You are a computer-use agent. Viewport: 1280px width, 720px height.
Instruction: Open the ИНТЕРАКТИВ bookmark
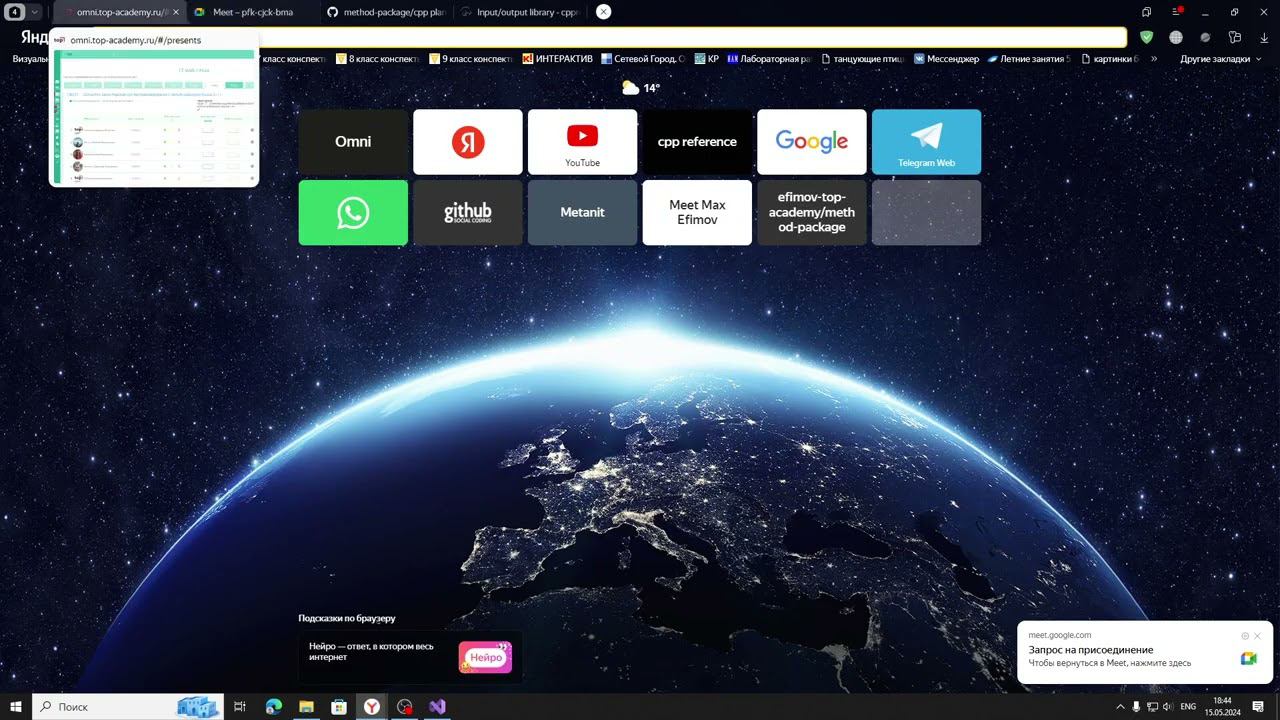point(558,59)
